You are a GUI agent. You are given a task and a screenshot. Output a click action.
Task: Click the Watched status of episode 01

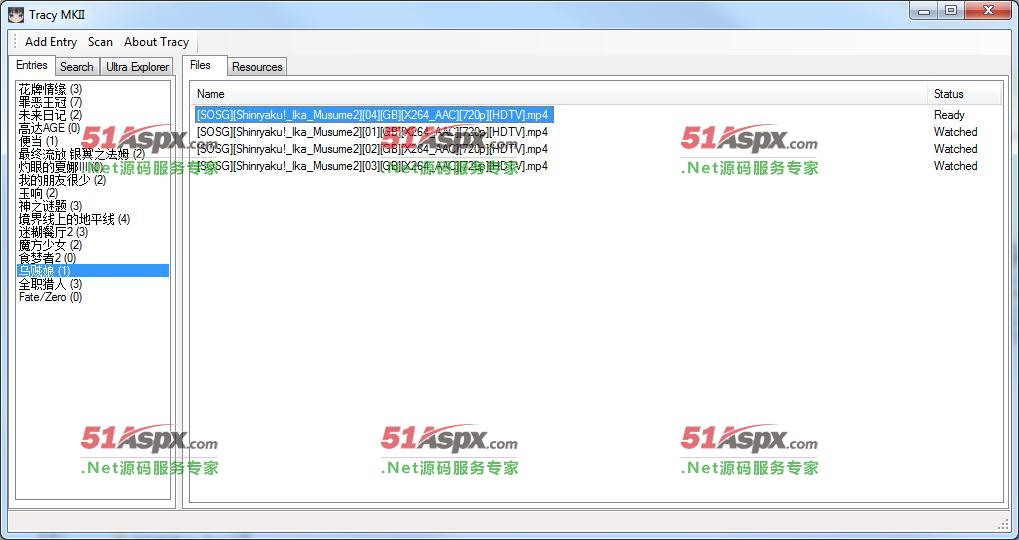pos(955,132)
